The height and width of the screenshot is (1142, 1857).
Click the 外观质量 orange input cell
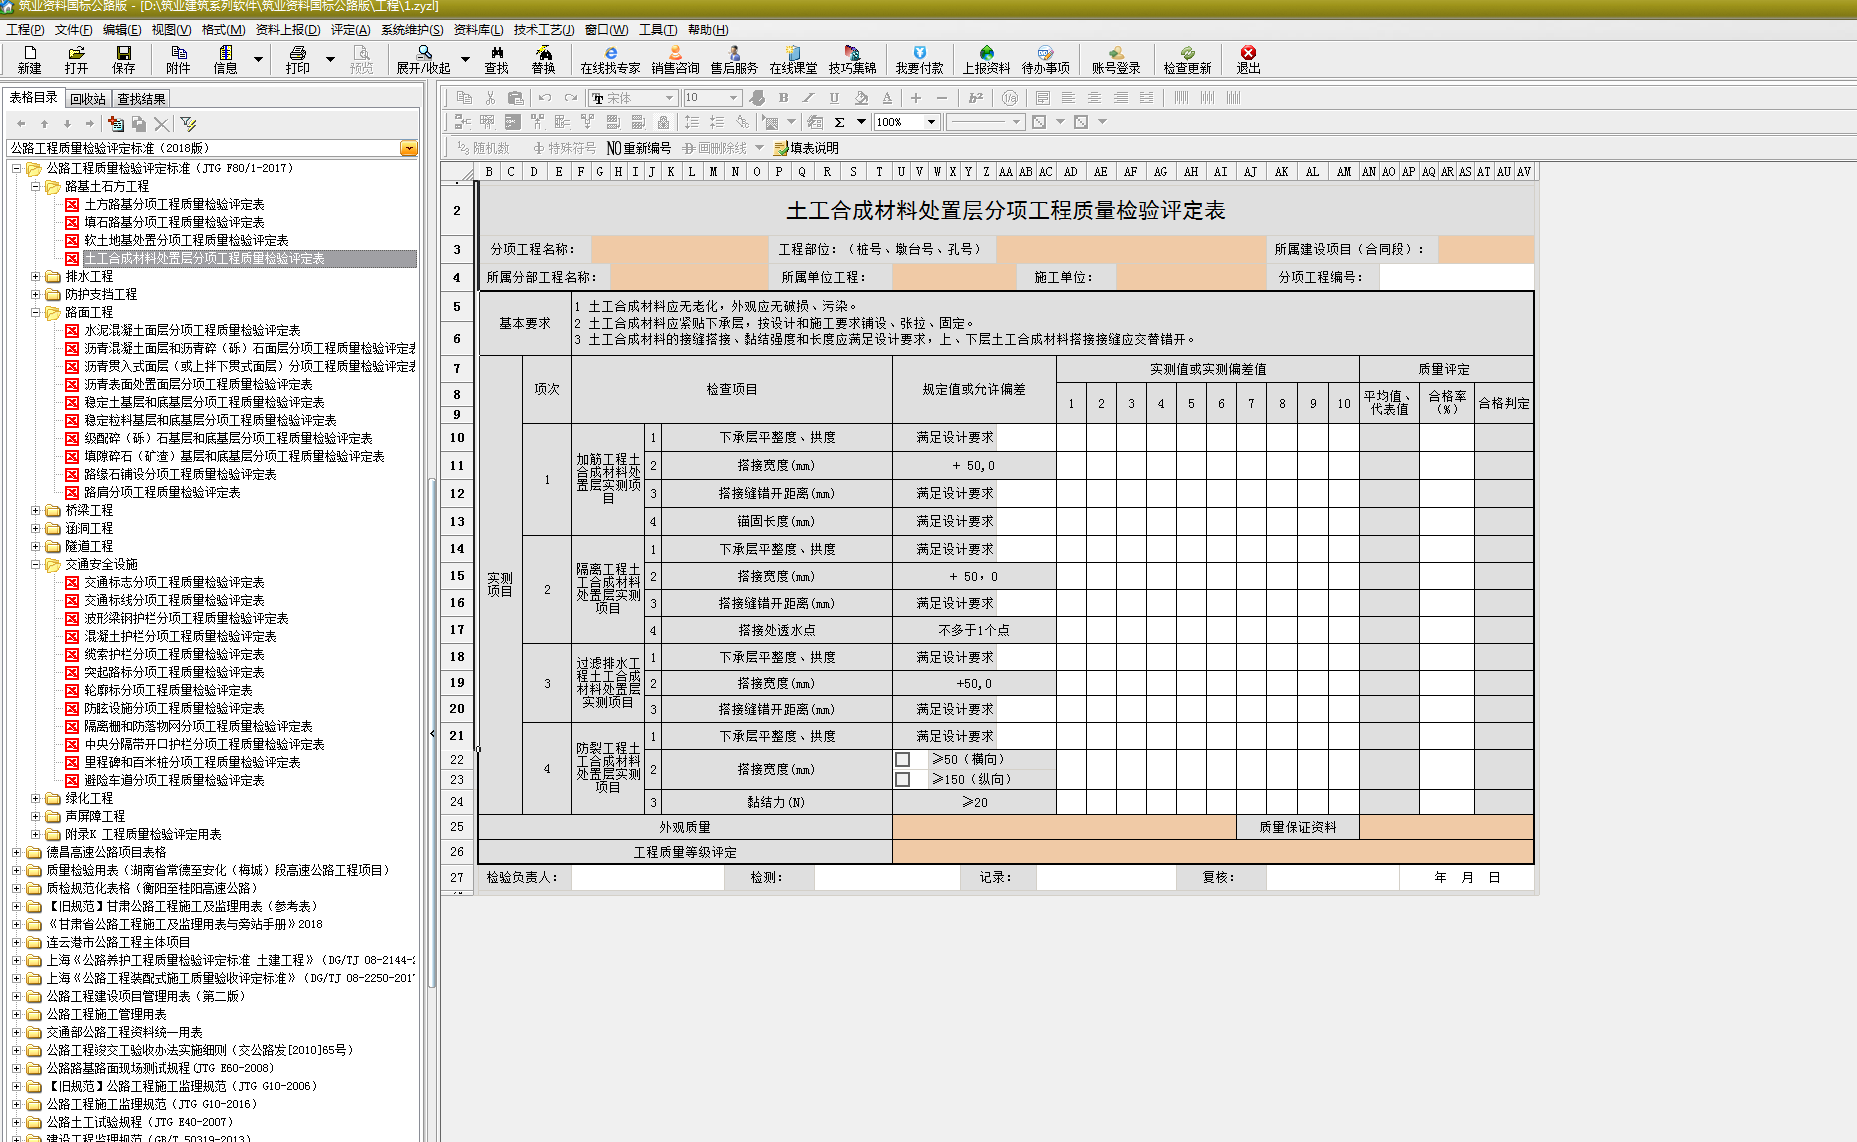pos(1064,827)
